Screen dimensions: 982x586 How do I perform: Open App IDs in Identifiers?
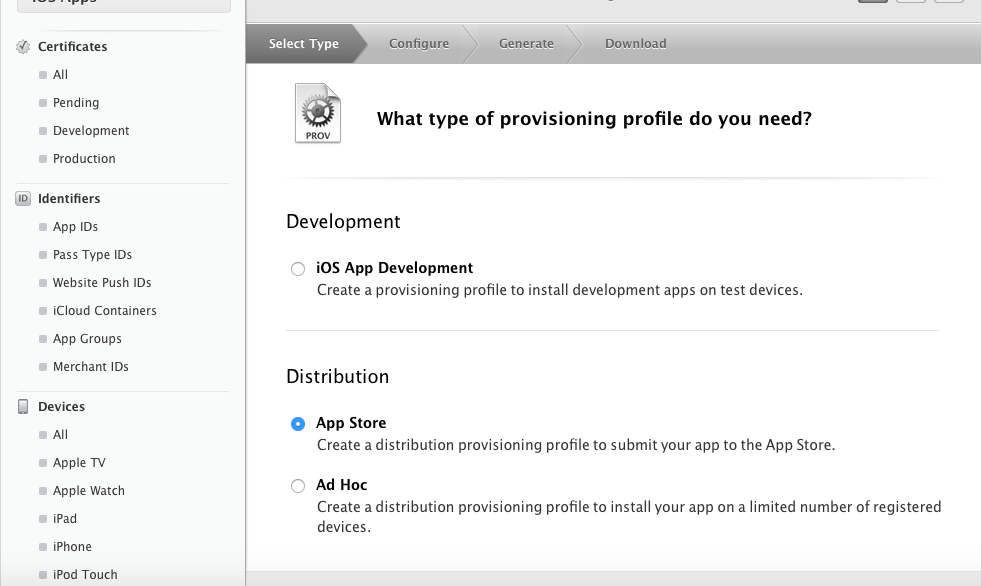pos(75,227)
